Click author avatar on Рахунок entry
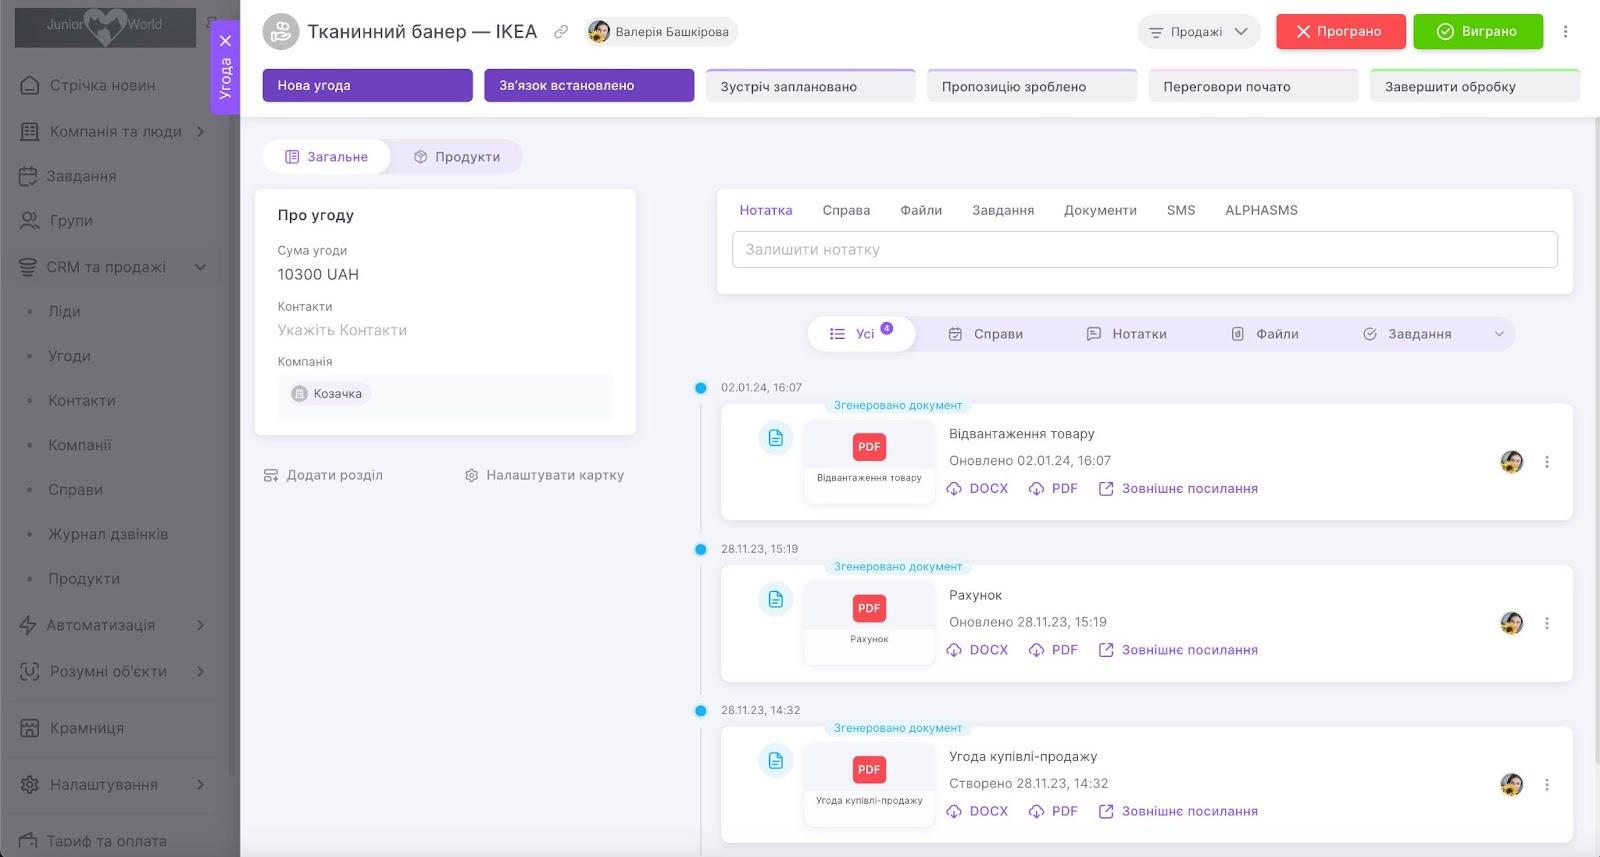 [1511, 623]
